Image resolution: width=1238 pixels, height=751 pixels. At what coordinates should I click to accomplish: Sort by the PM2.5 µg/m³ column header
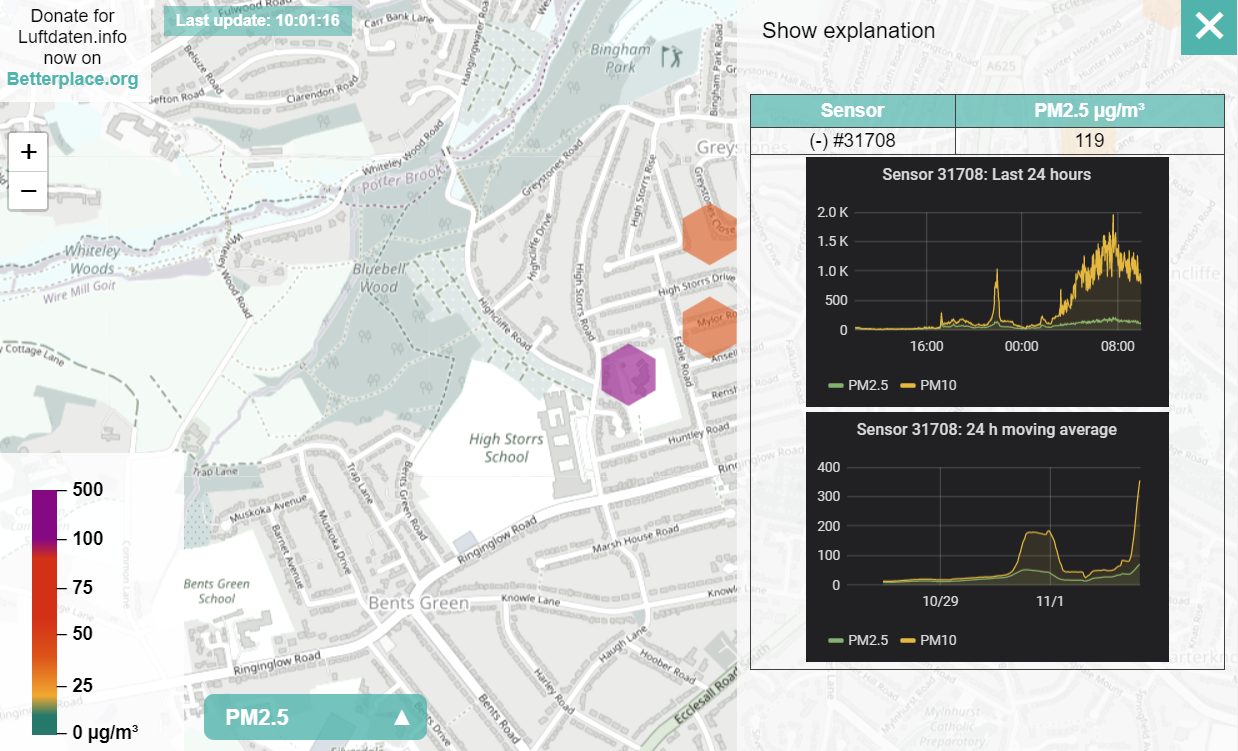click(x=1089, y=111)
